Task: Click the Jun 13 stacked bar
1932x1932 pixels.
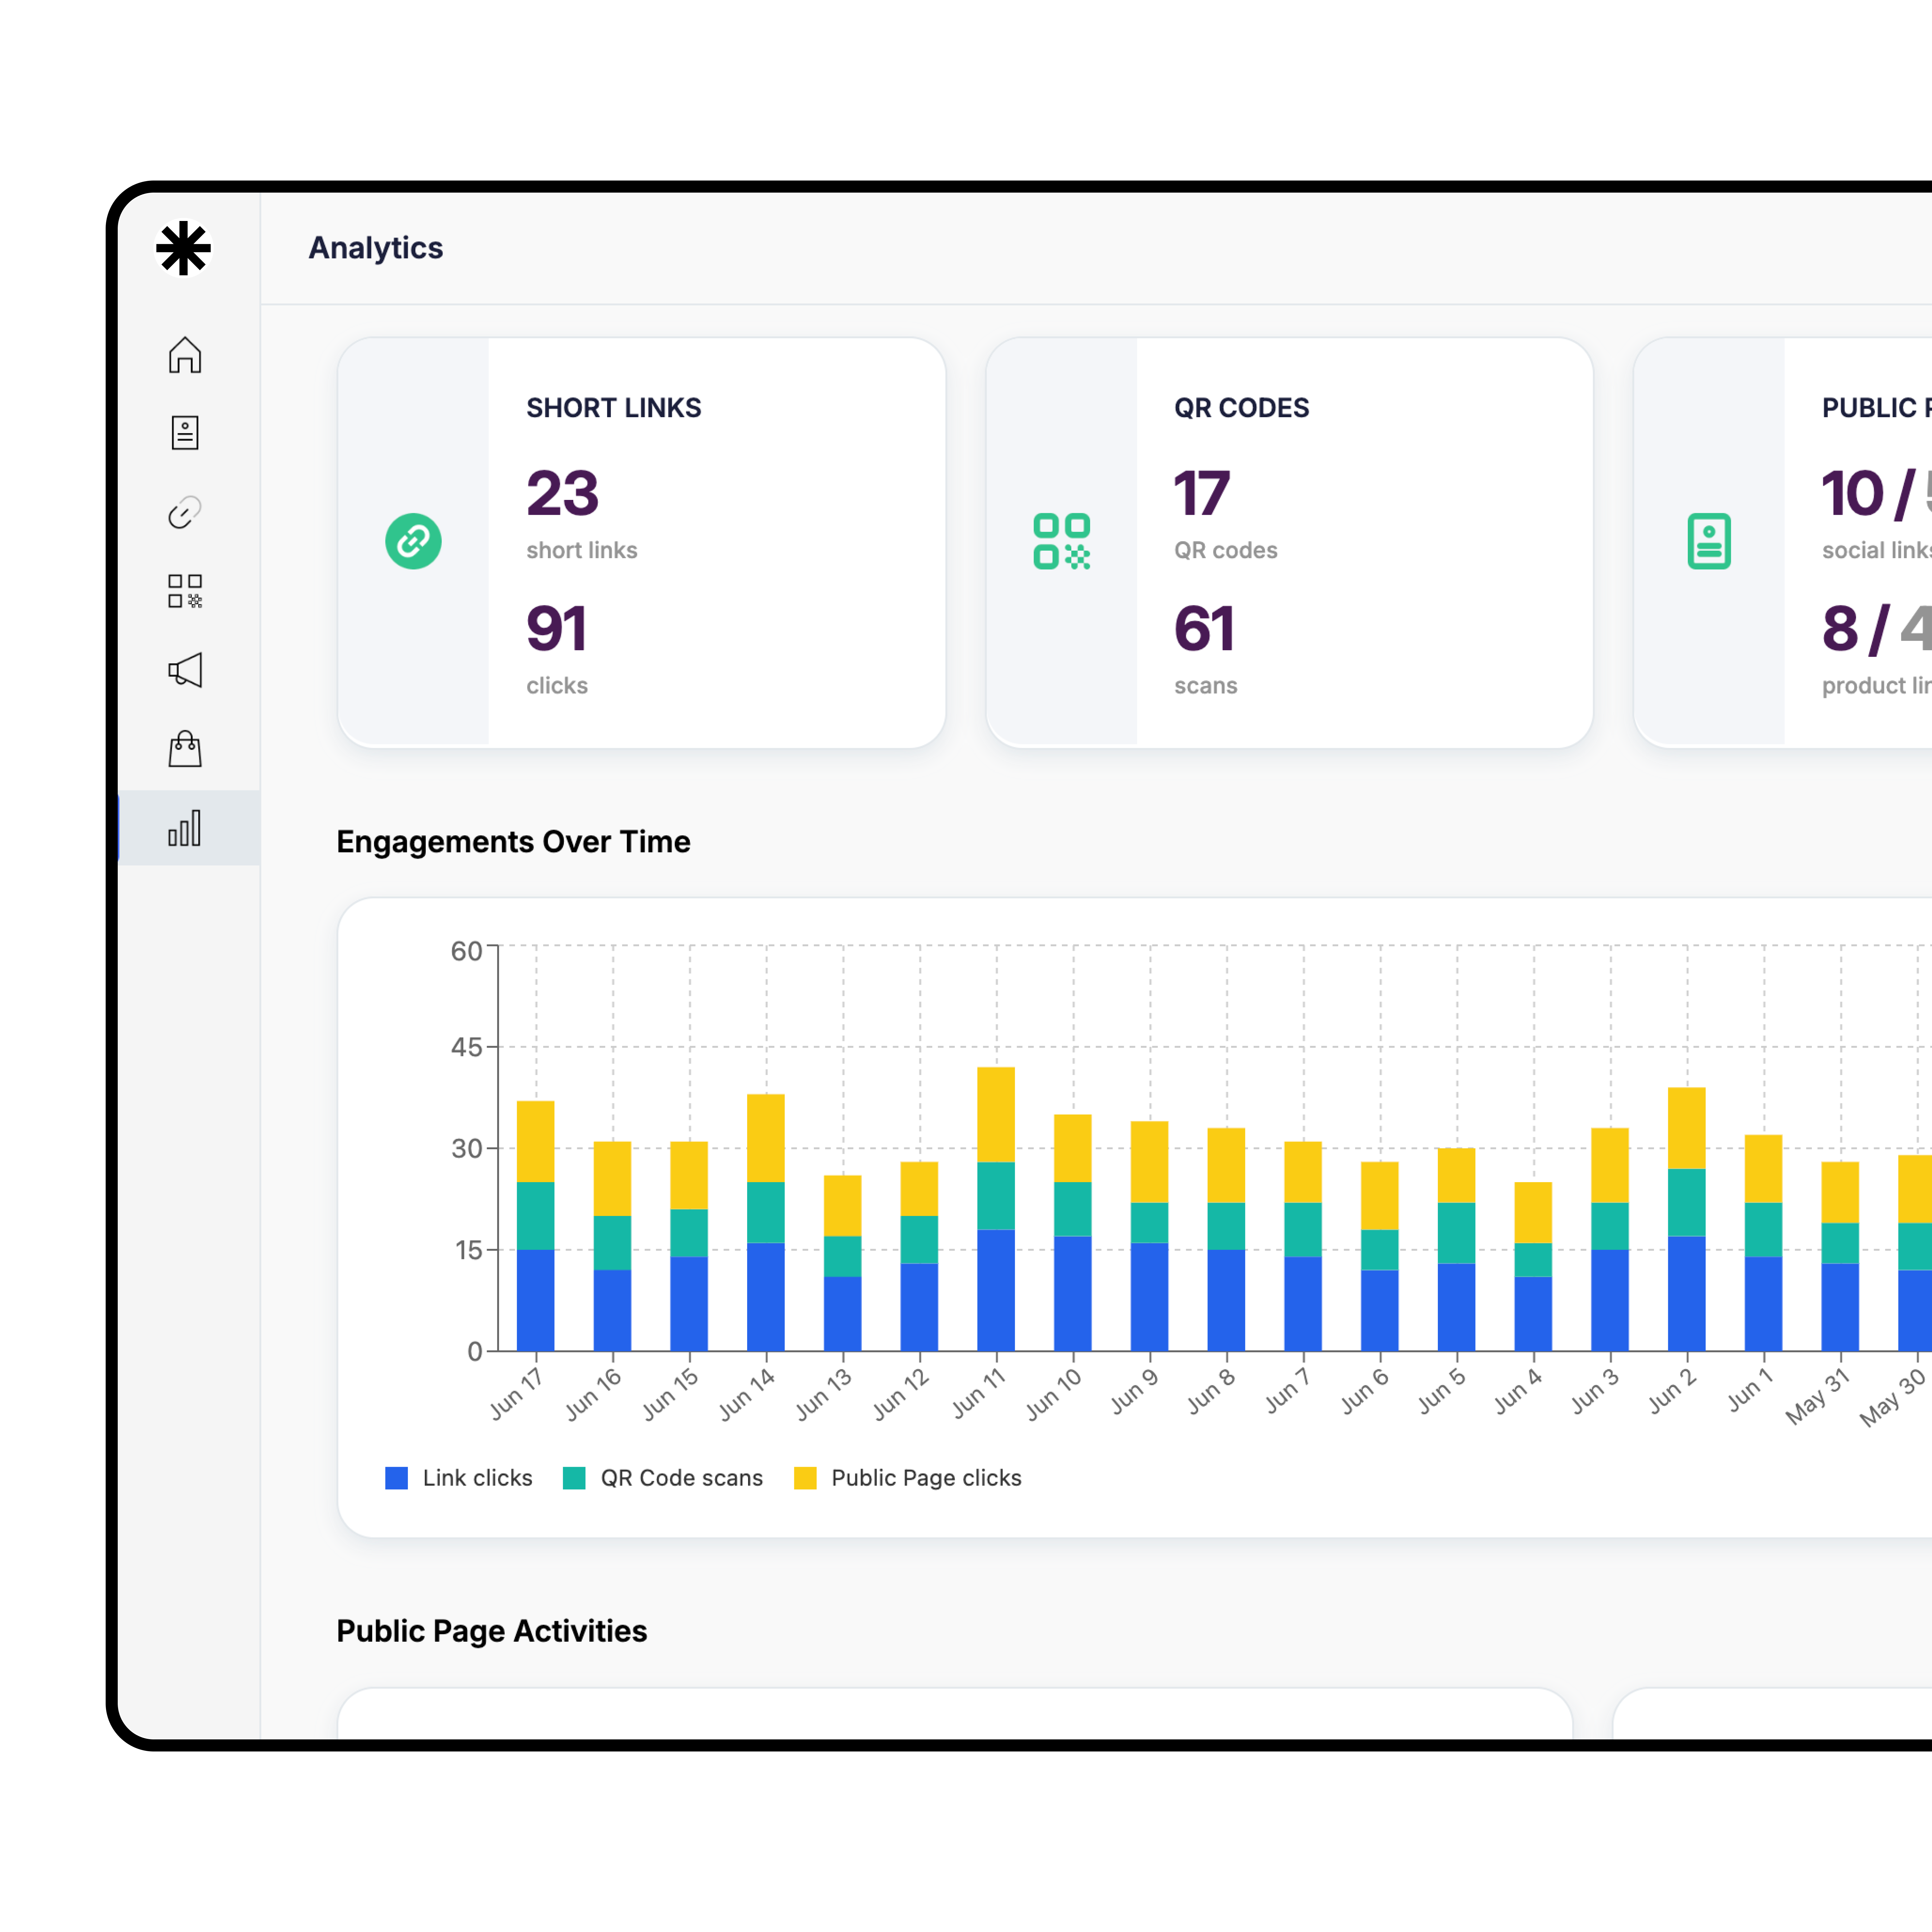Action: point(843,1263)
